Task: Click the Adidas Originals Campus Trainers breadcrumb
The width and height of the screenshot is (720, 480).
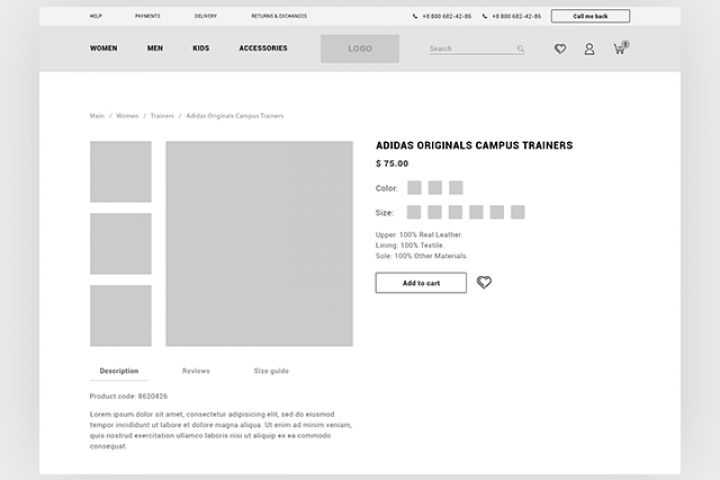Action: point(235,116)
